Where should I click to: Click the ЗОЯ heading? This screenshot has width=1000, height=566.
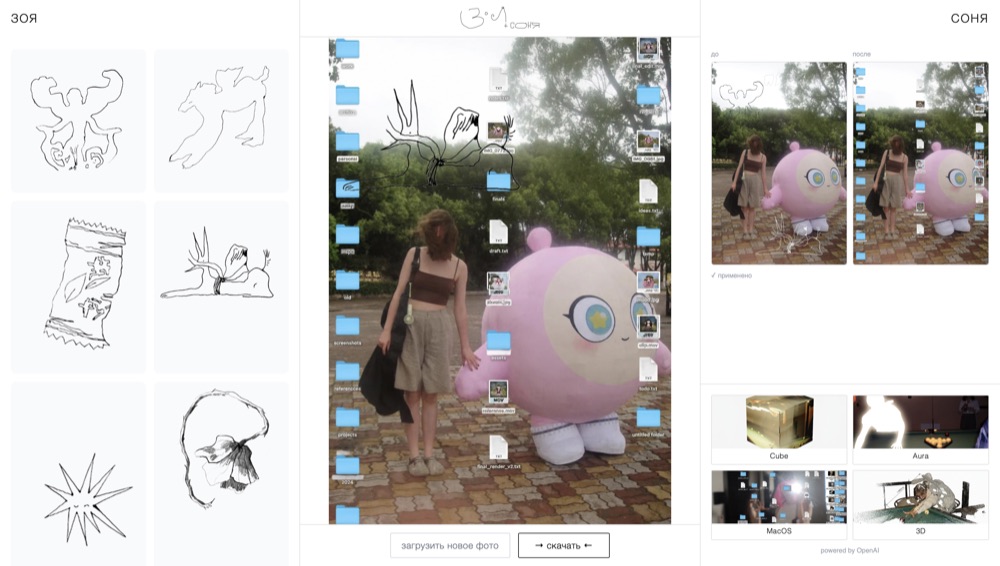pyautogui.click(x=24, y=19)
